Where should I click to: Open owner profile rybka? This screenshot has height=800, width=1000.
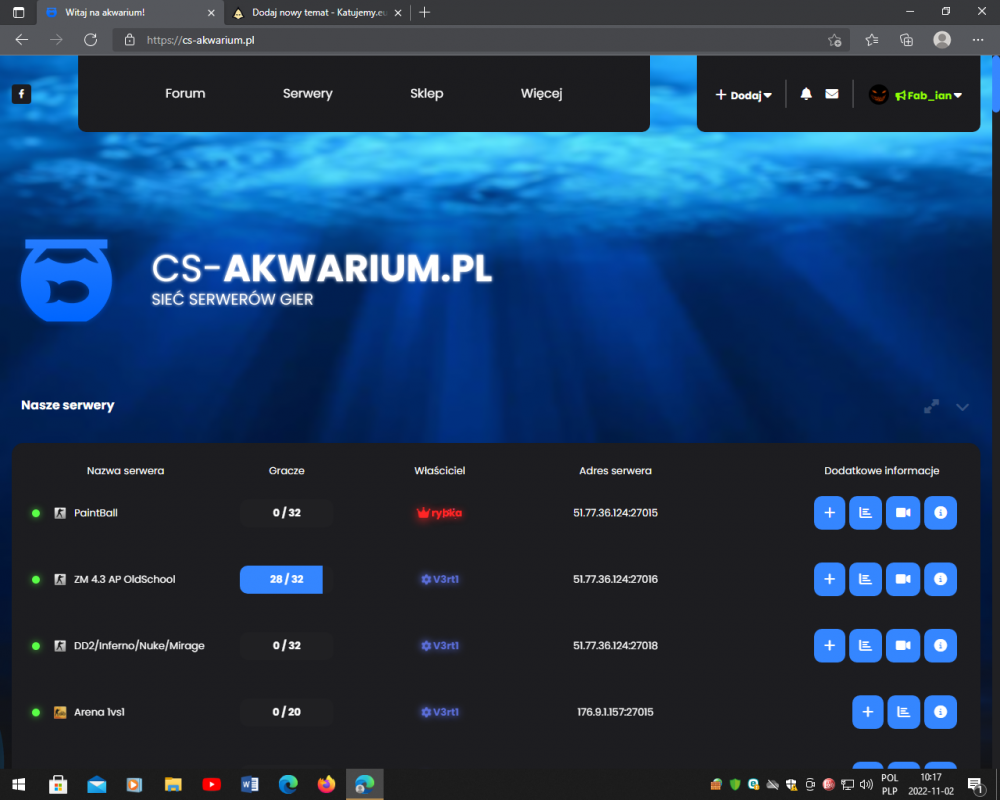[439, 513]
